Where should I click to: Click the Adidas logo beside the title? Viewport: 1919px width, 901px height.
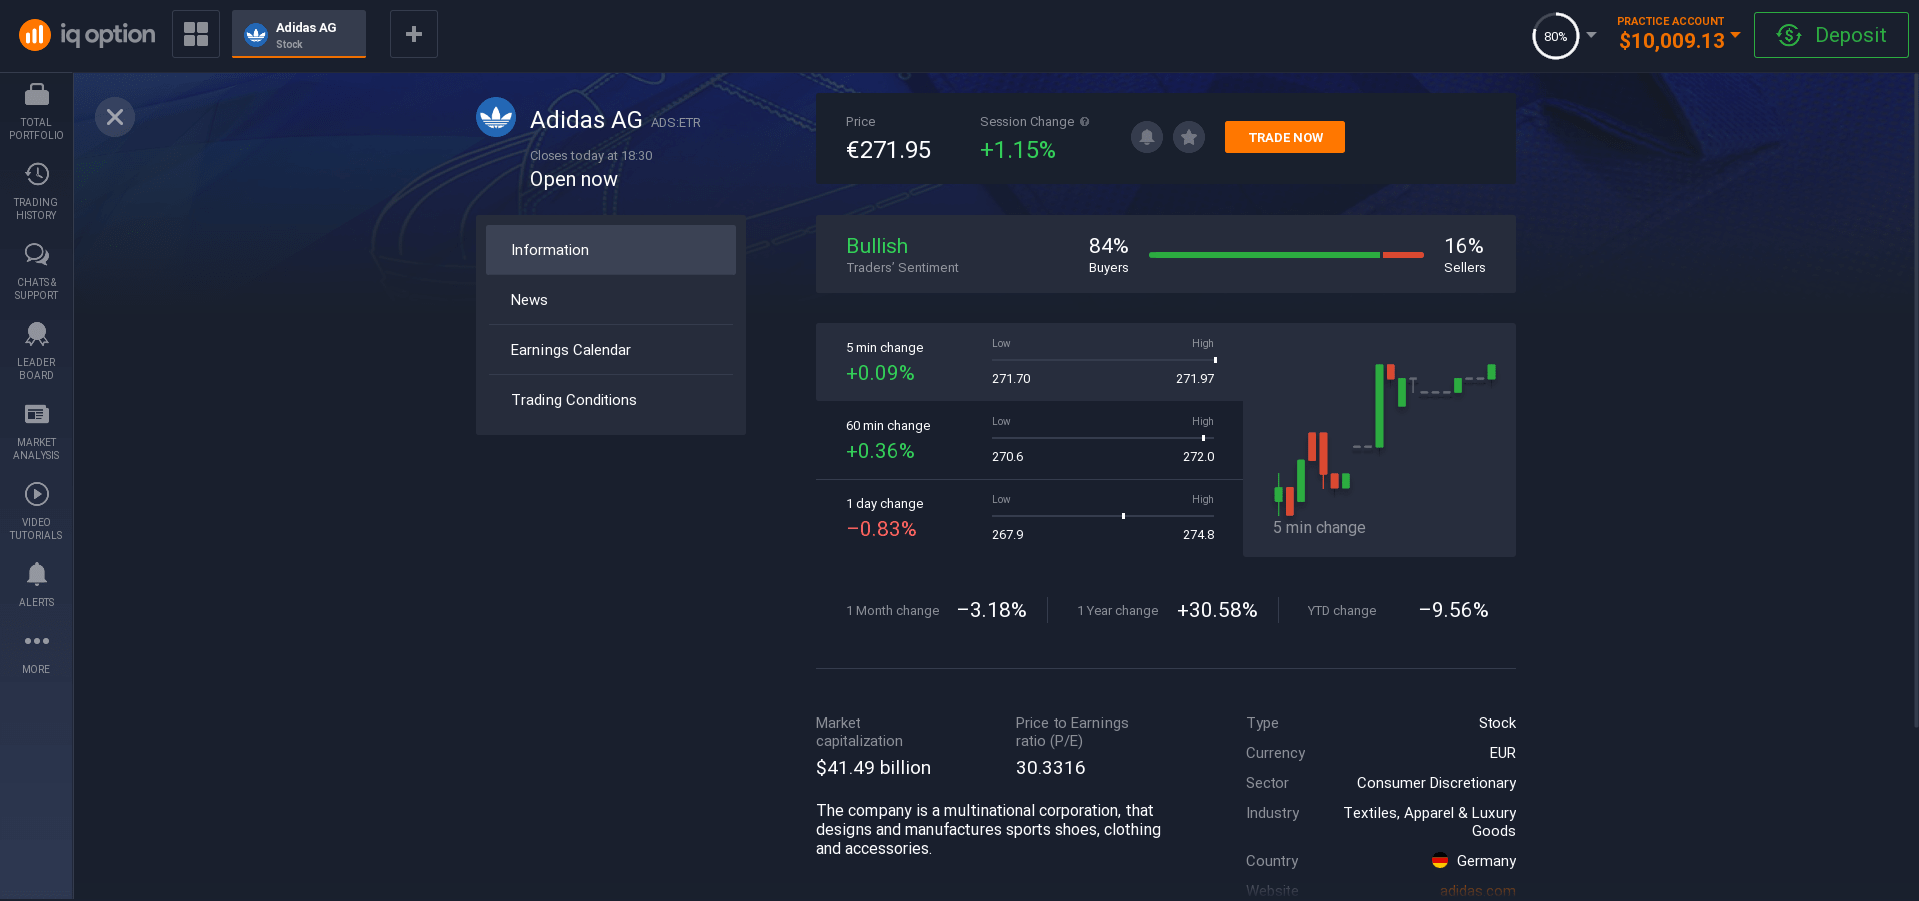(496, 117)
